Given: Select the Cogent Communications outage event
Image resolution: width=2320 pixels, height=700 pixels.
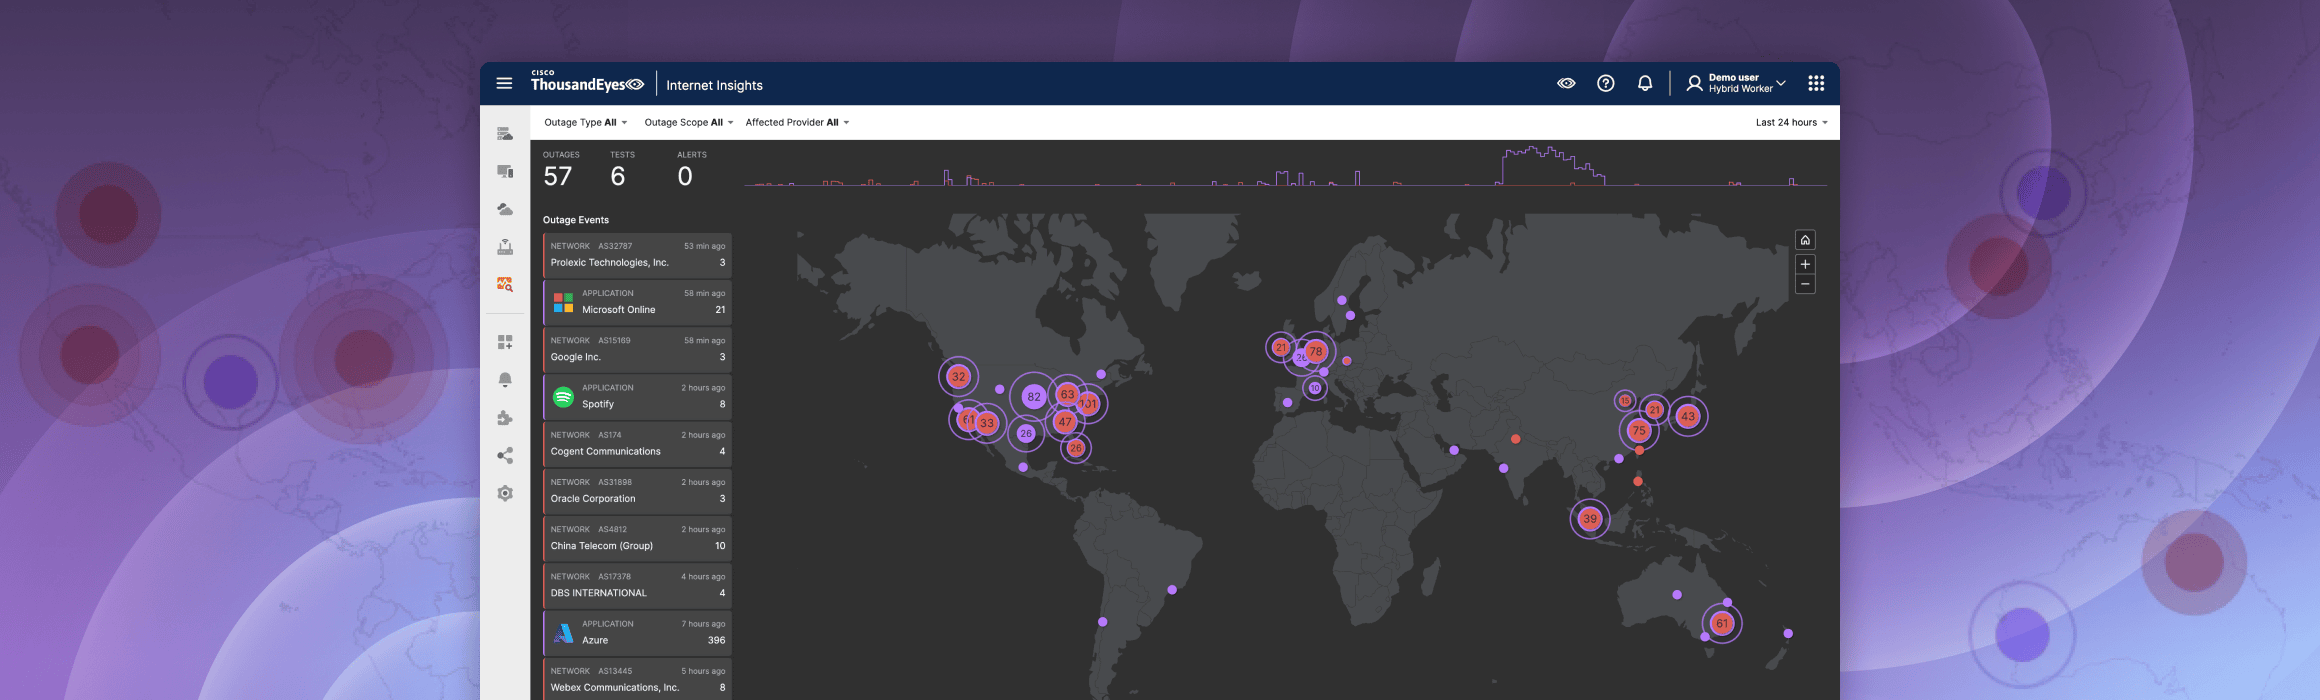Looking at the screenshot, I should 637,443.
